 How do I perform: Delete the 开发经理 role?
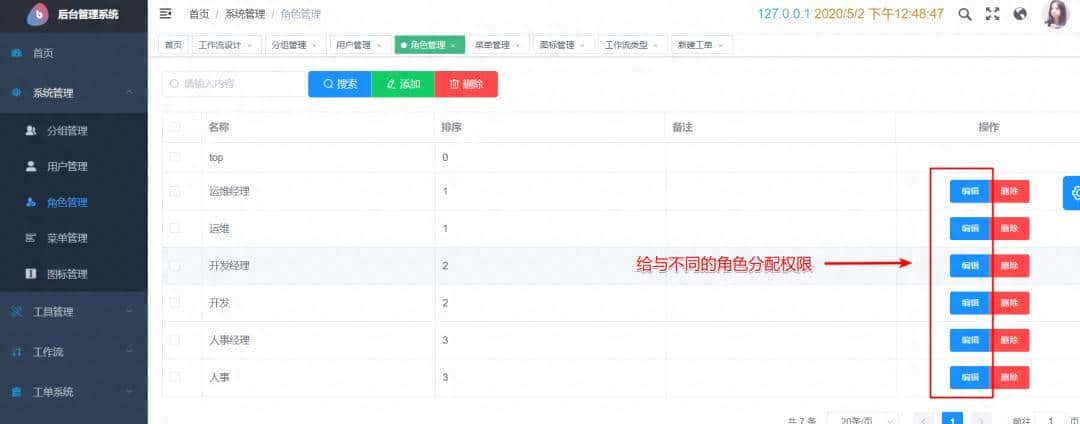pyautogui.click(x=1010, y=266)
